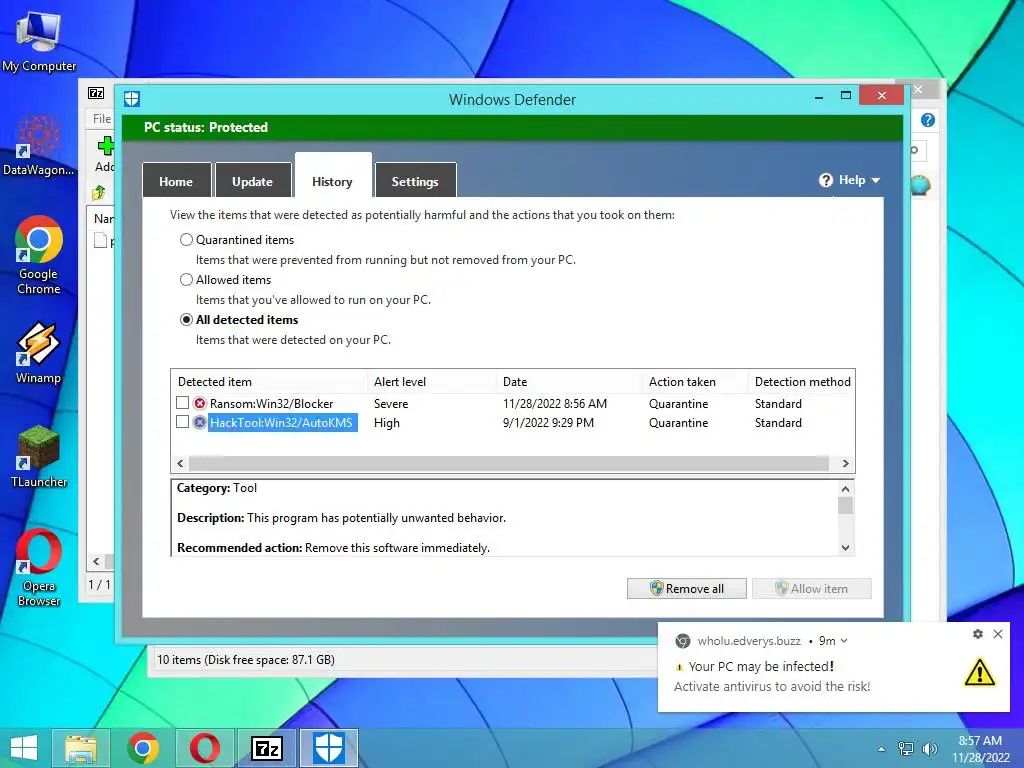Click '11/28/2022 8:56 AM' date cell
The image size is (1024, 768).
(x=554, y=404)
